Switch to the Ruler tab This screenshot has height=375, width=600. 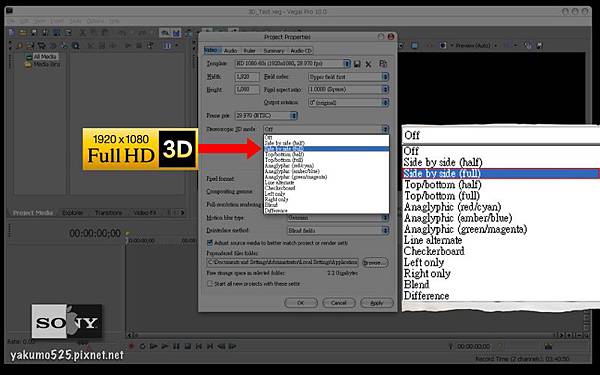coord(249,51)
